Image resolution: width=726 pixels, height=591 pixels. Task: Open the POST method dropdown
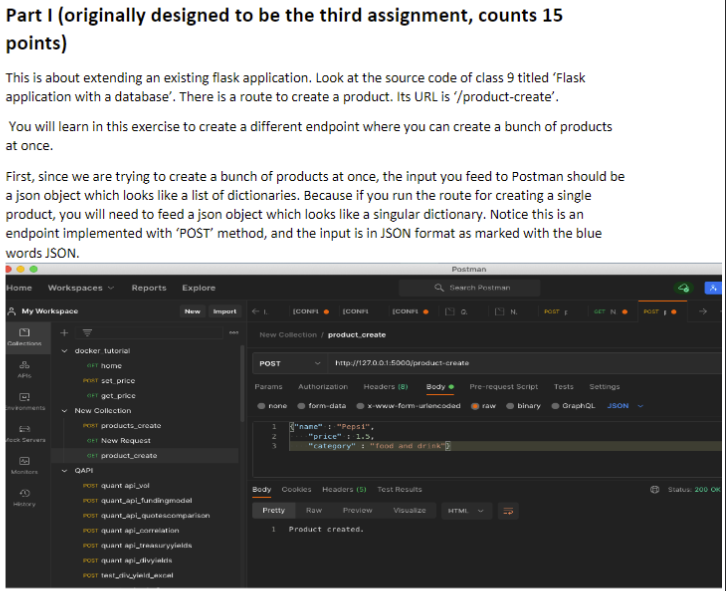click(289, 364)
